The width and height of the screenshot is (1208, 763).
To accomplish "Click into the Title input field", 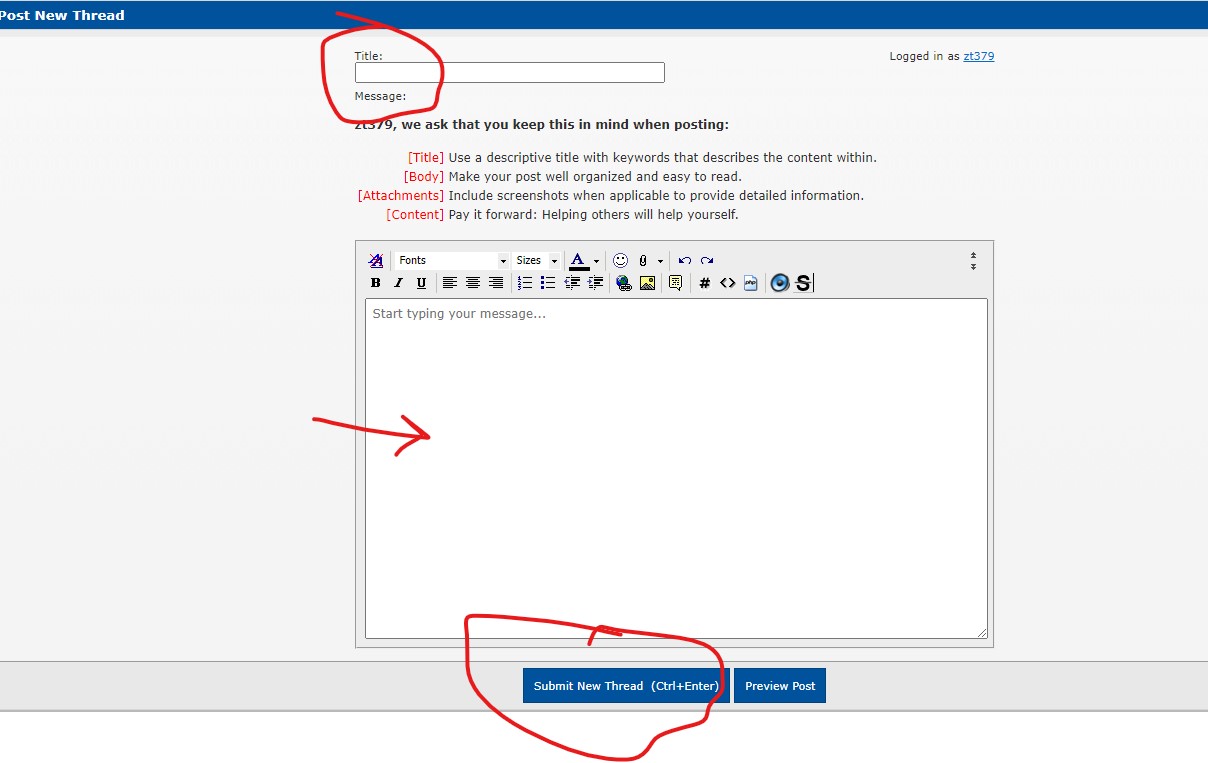I will click(x=510, y=72).
